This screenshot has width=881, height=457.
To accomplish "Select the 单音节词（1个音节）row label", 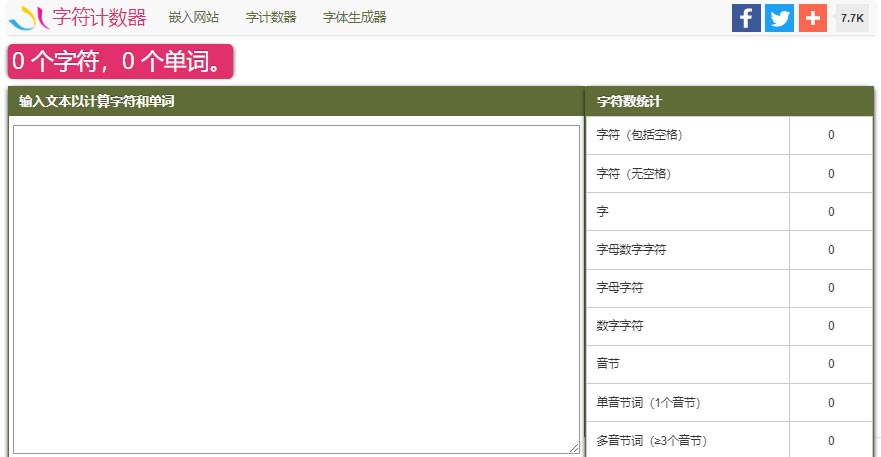I will click(648, 402).
